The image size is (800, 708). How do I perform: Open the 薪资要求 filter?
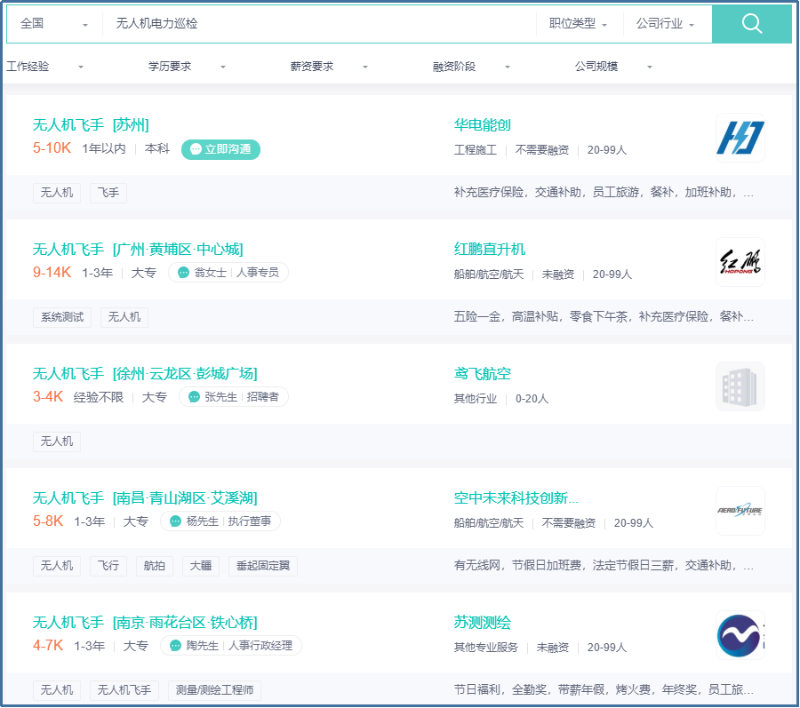click(329, 66)
